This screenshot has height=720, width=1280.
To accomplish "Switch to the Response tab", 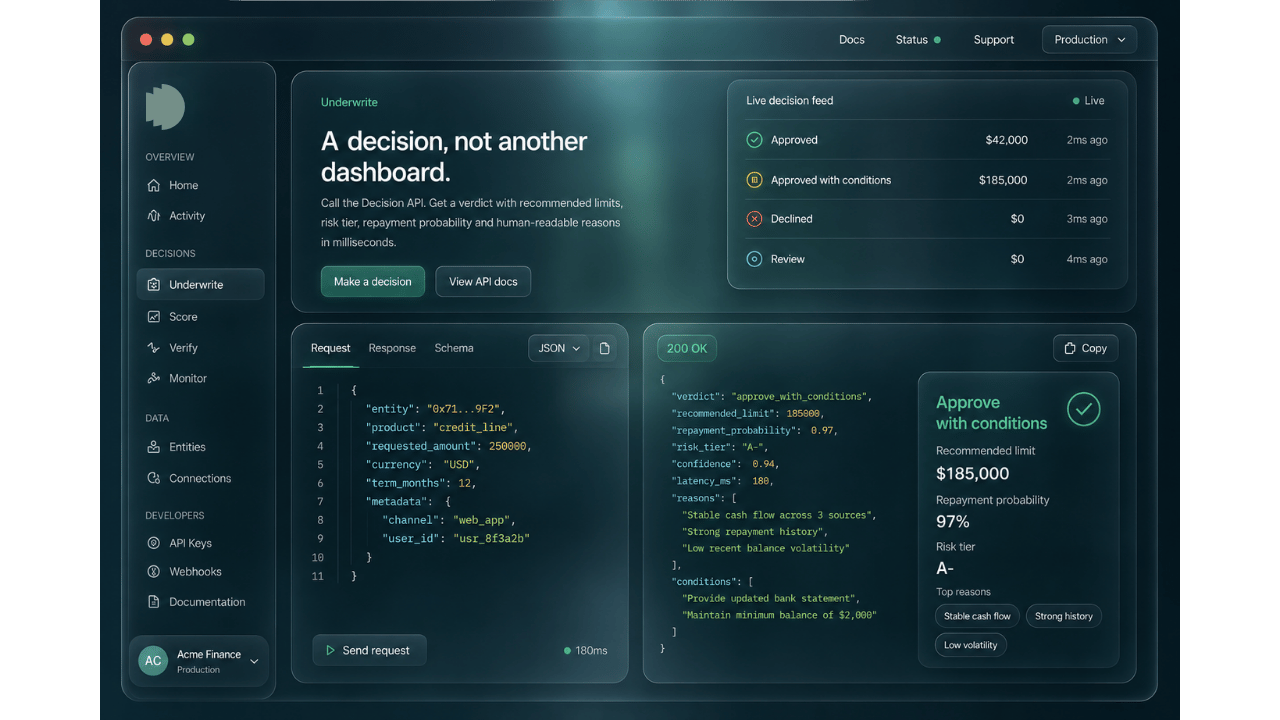I will [x=392, y=348].
